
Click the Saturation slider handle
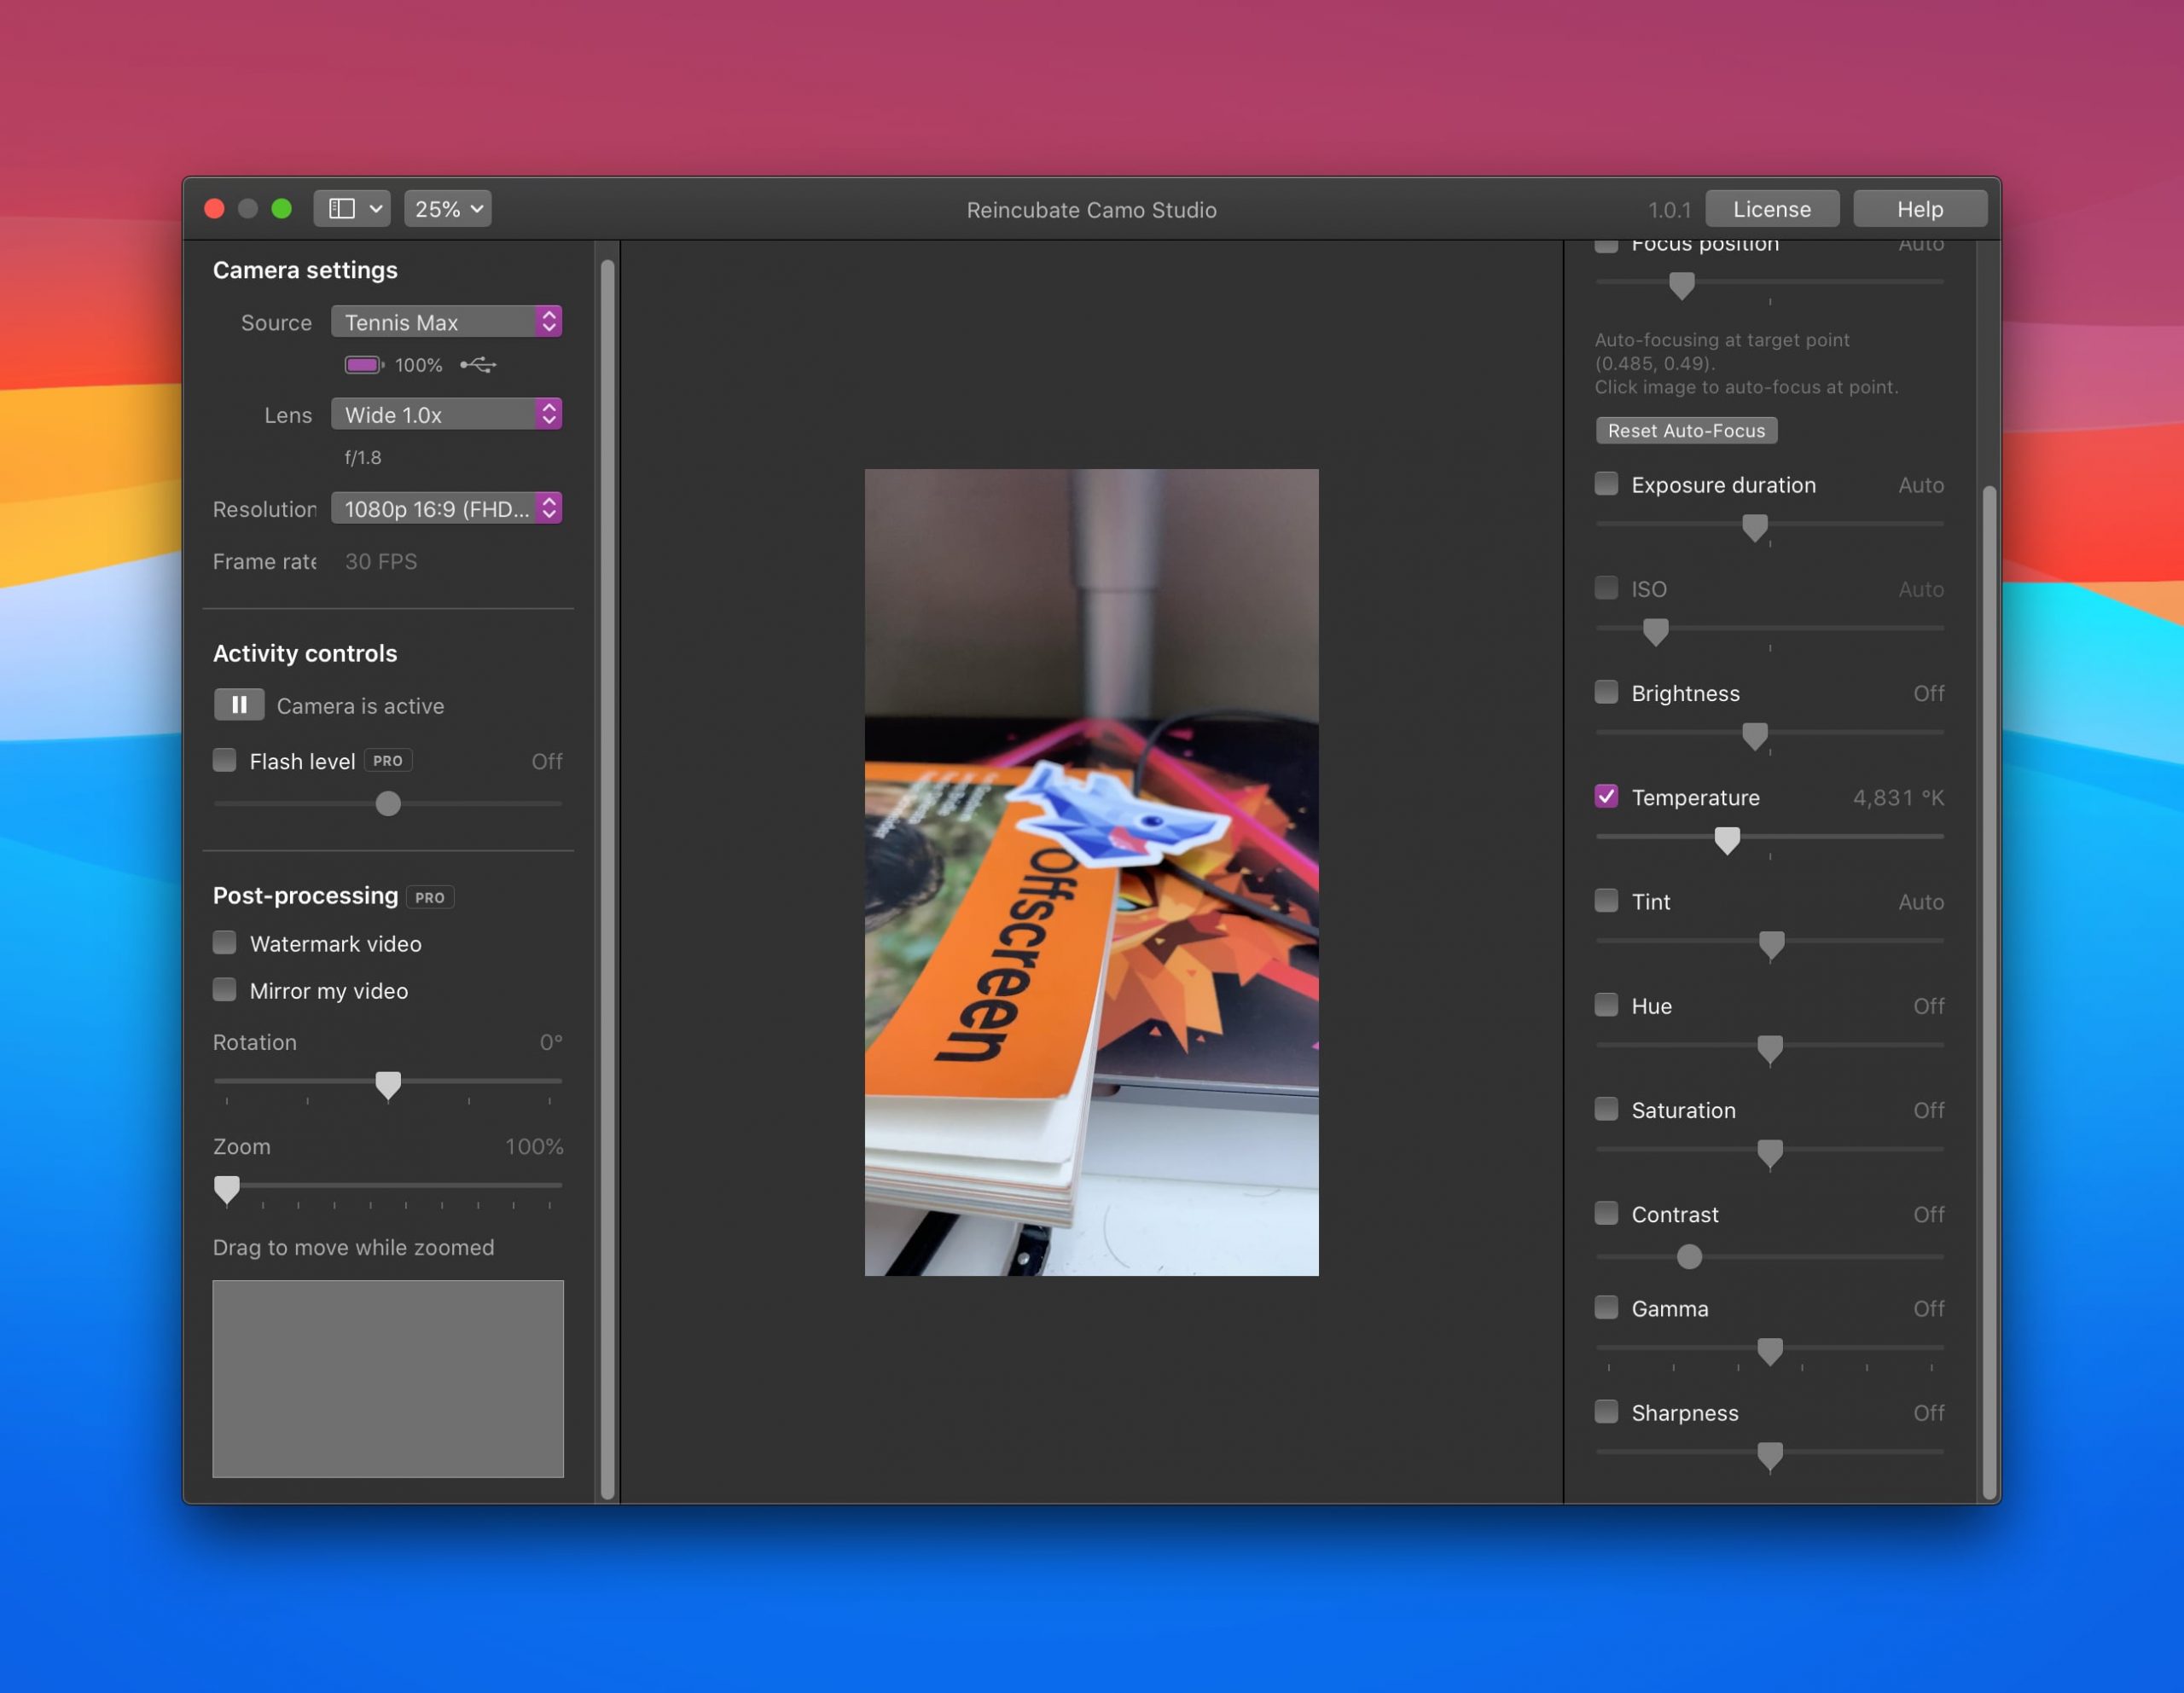(x=1770, y=1153)
